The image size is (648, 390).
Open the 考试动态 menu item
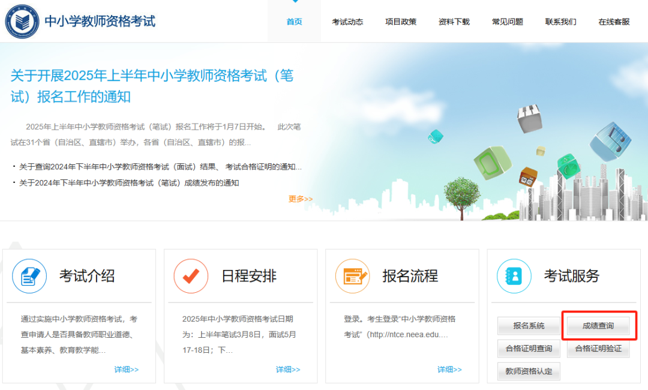[x=348, y=22]
